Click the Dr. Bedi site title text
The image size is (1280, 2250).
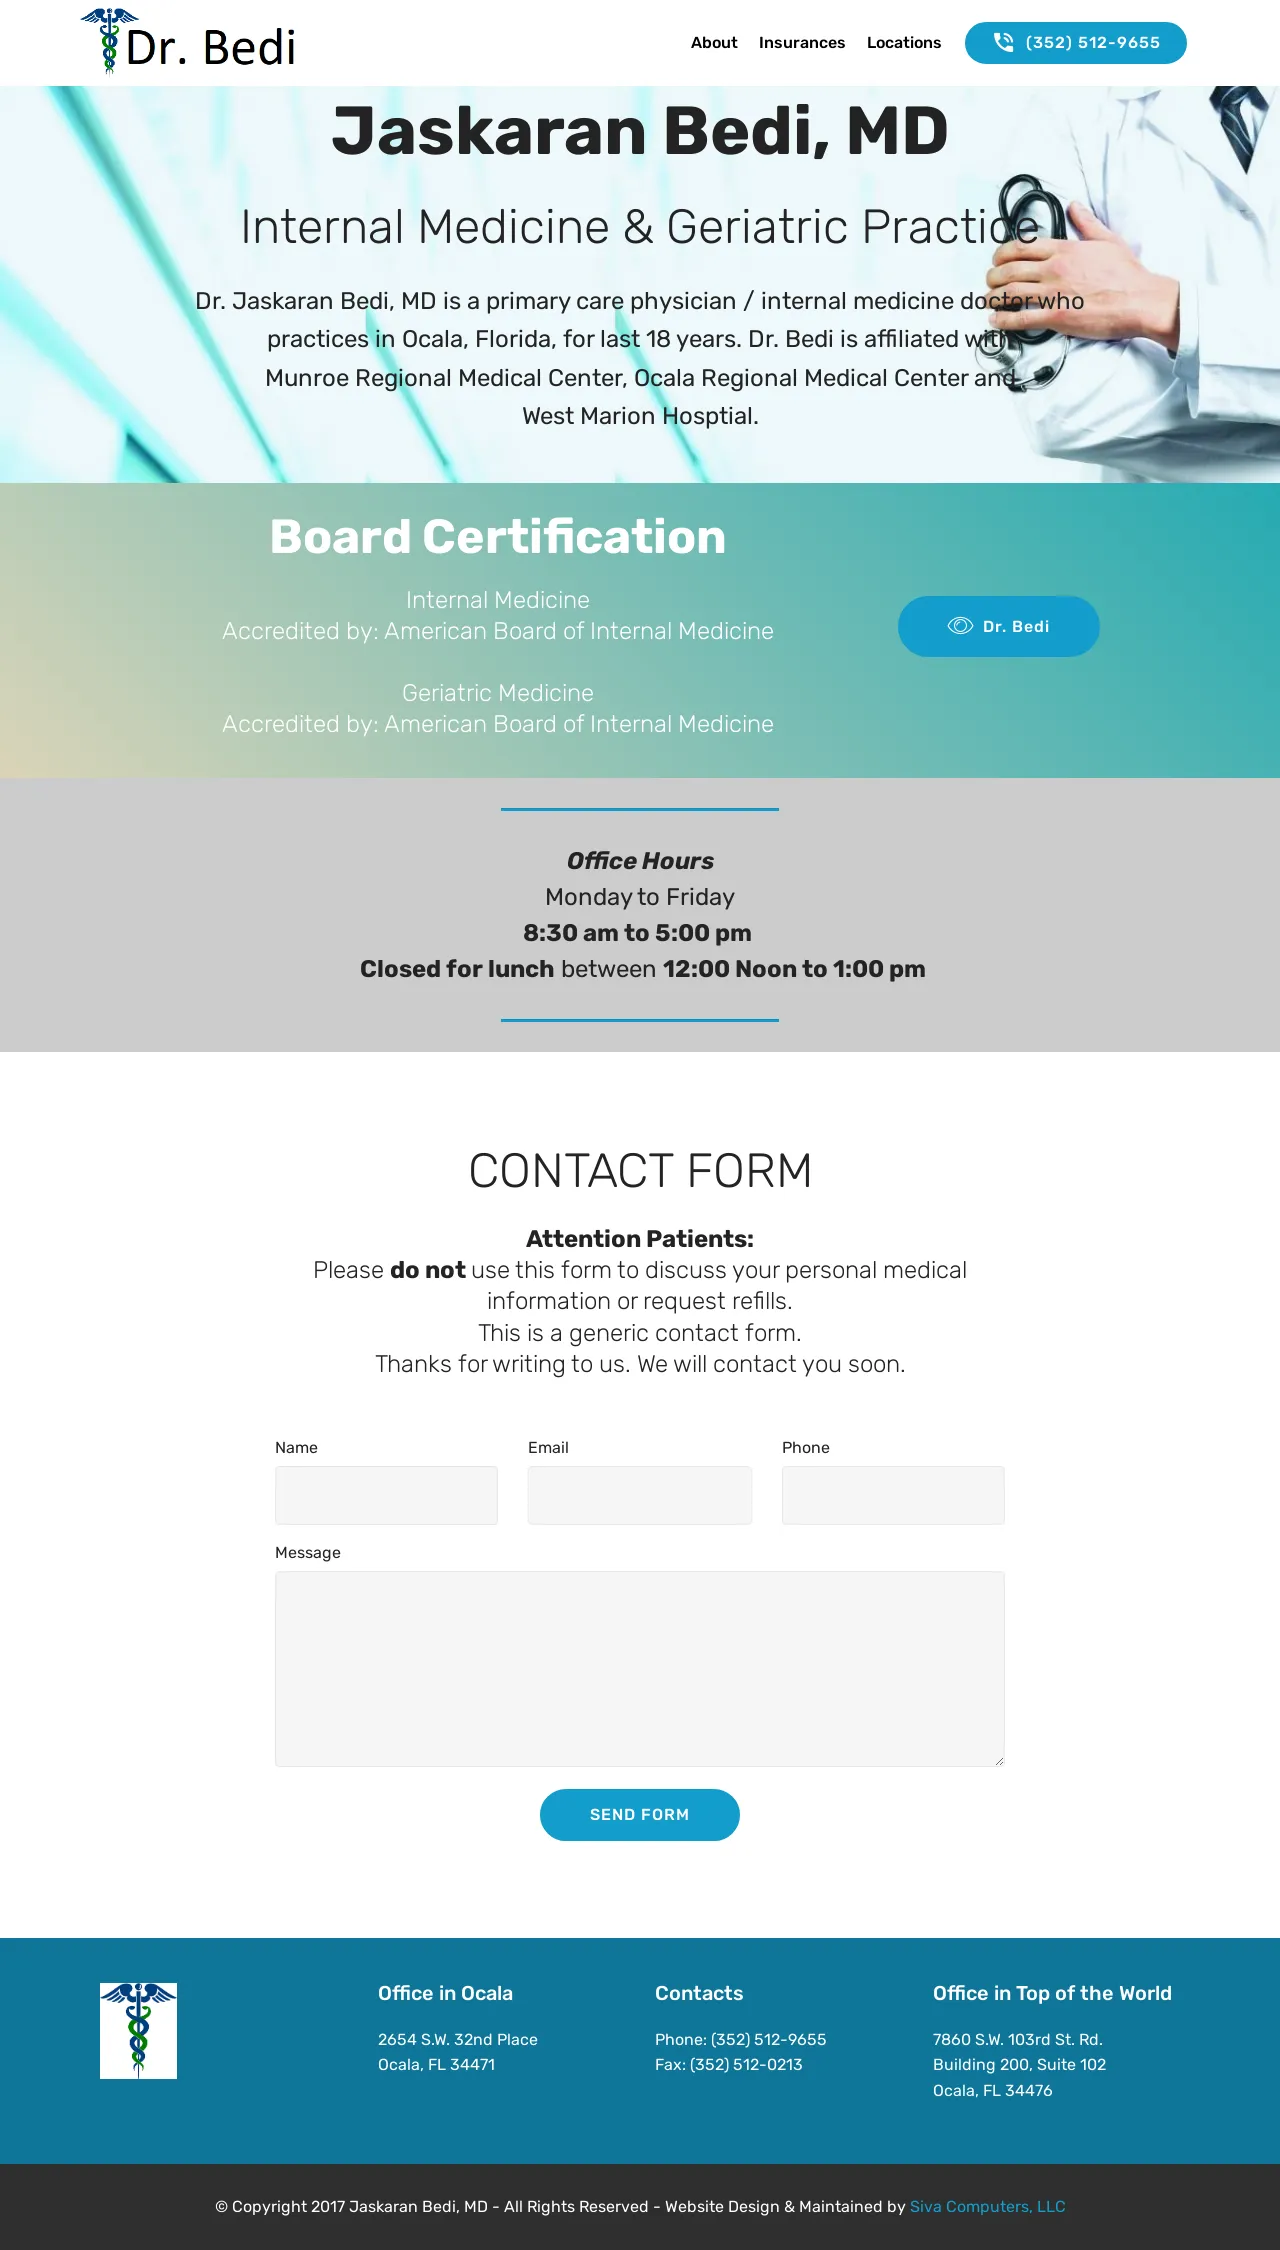pos(211,47)
